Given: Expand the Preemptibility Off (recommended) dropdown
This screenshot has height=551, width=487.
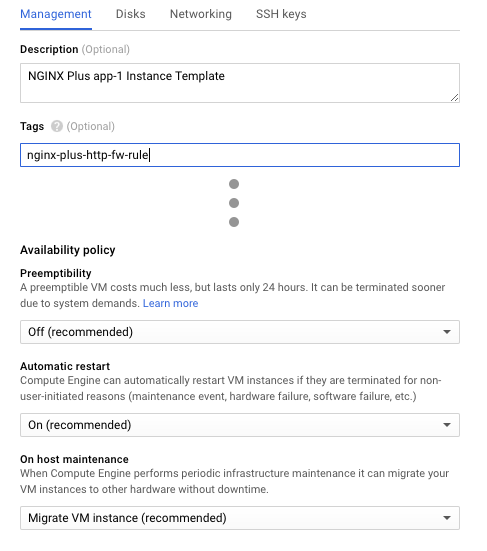Looking at the screenshot, I should pos(240,332).
